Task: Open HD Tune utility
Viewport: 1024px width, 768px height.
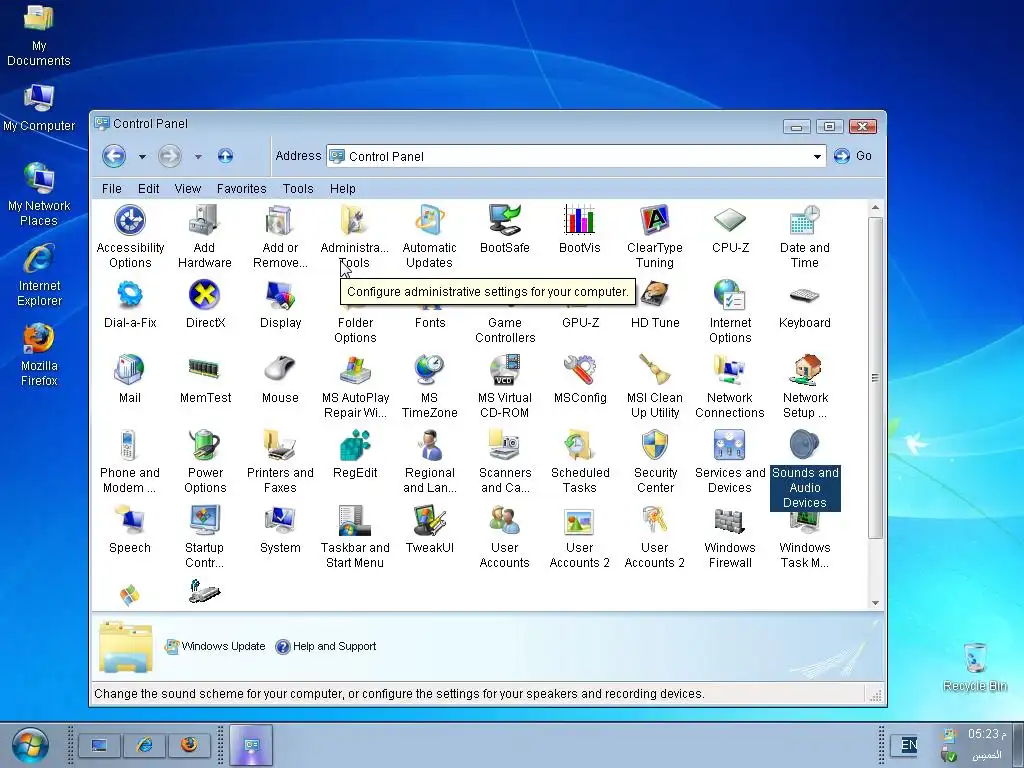Action: (655, 304)
